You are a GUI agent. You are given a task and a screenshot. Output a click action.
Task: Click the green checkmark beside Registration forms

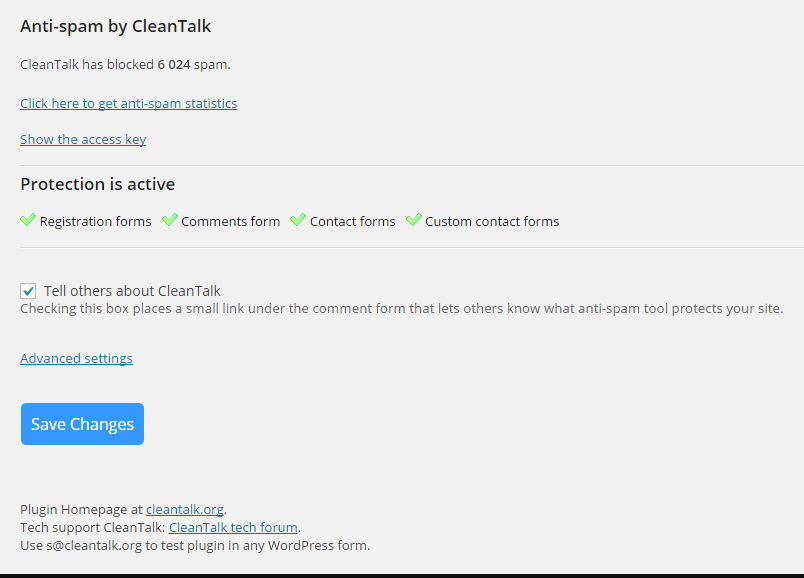28,220
